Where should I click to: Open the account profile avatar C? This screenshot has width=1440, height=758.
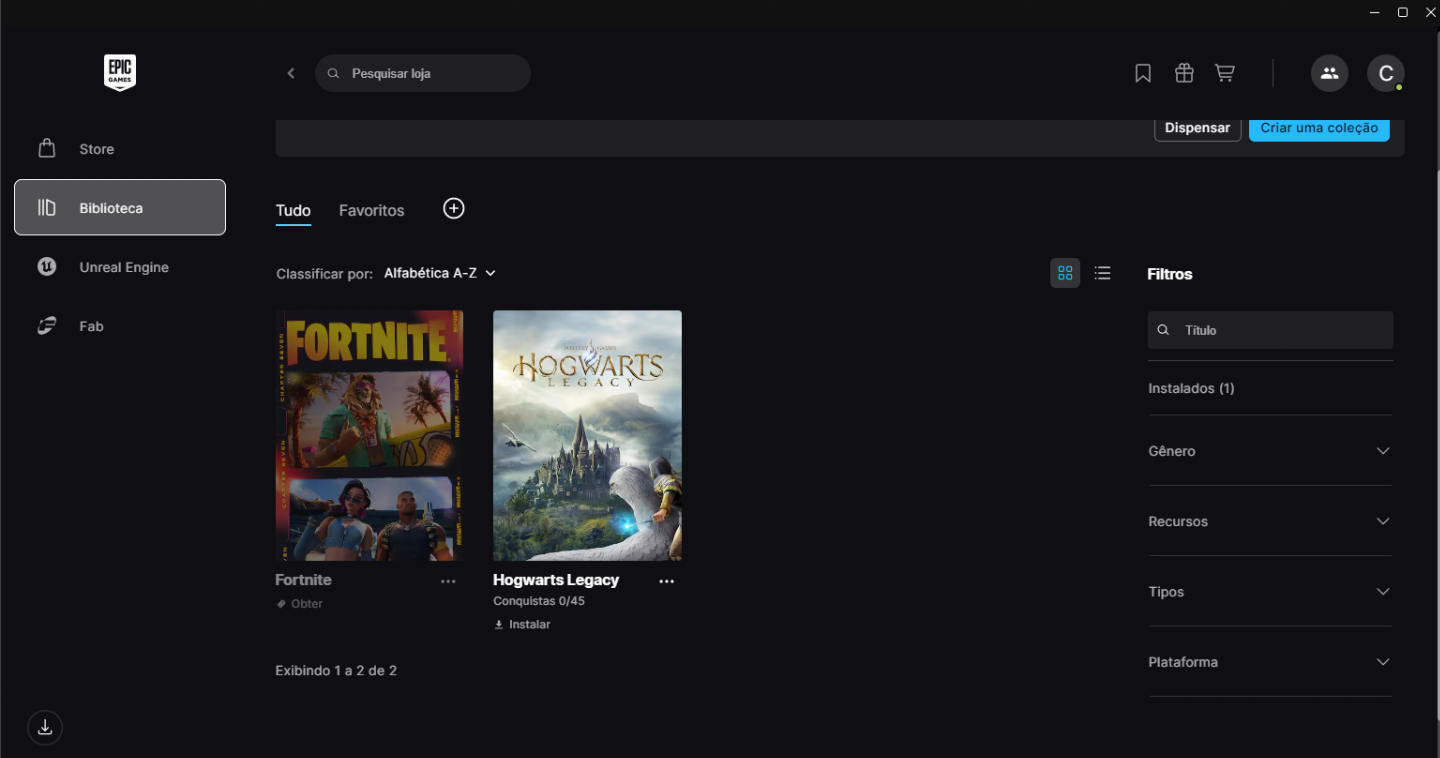(1385, 73)
